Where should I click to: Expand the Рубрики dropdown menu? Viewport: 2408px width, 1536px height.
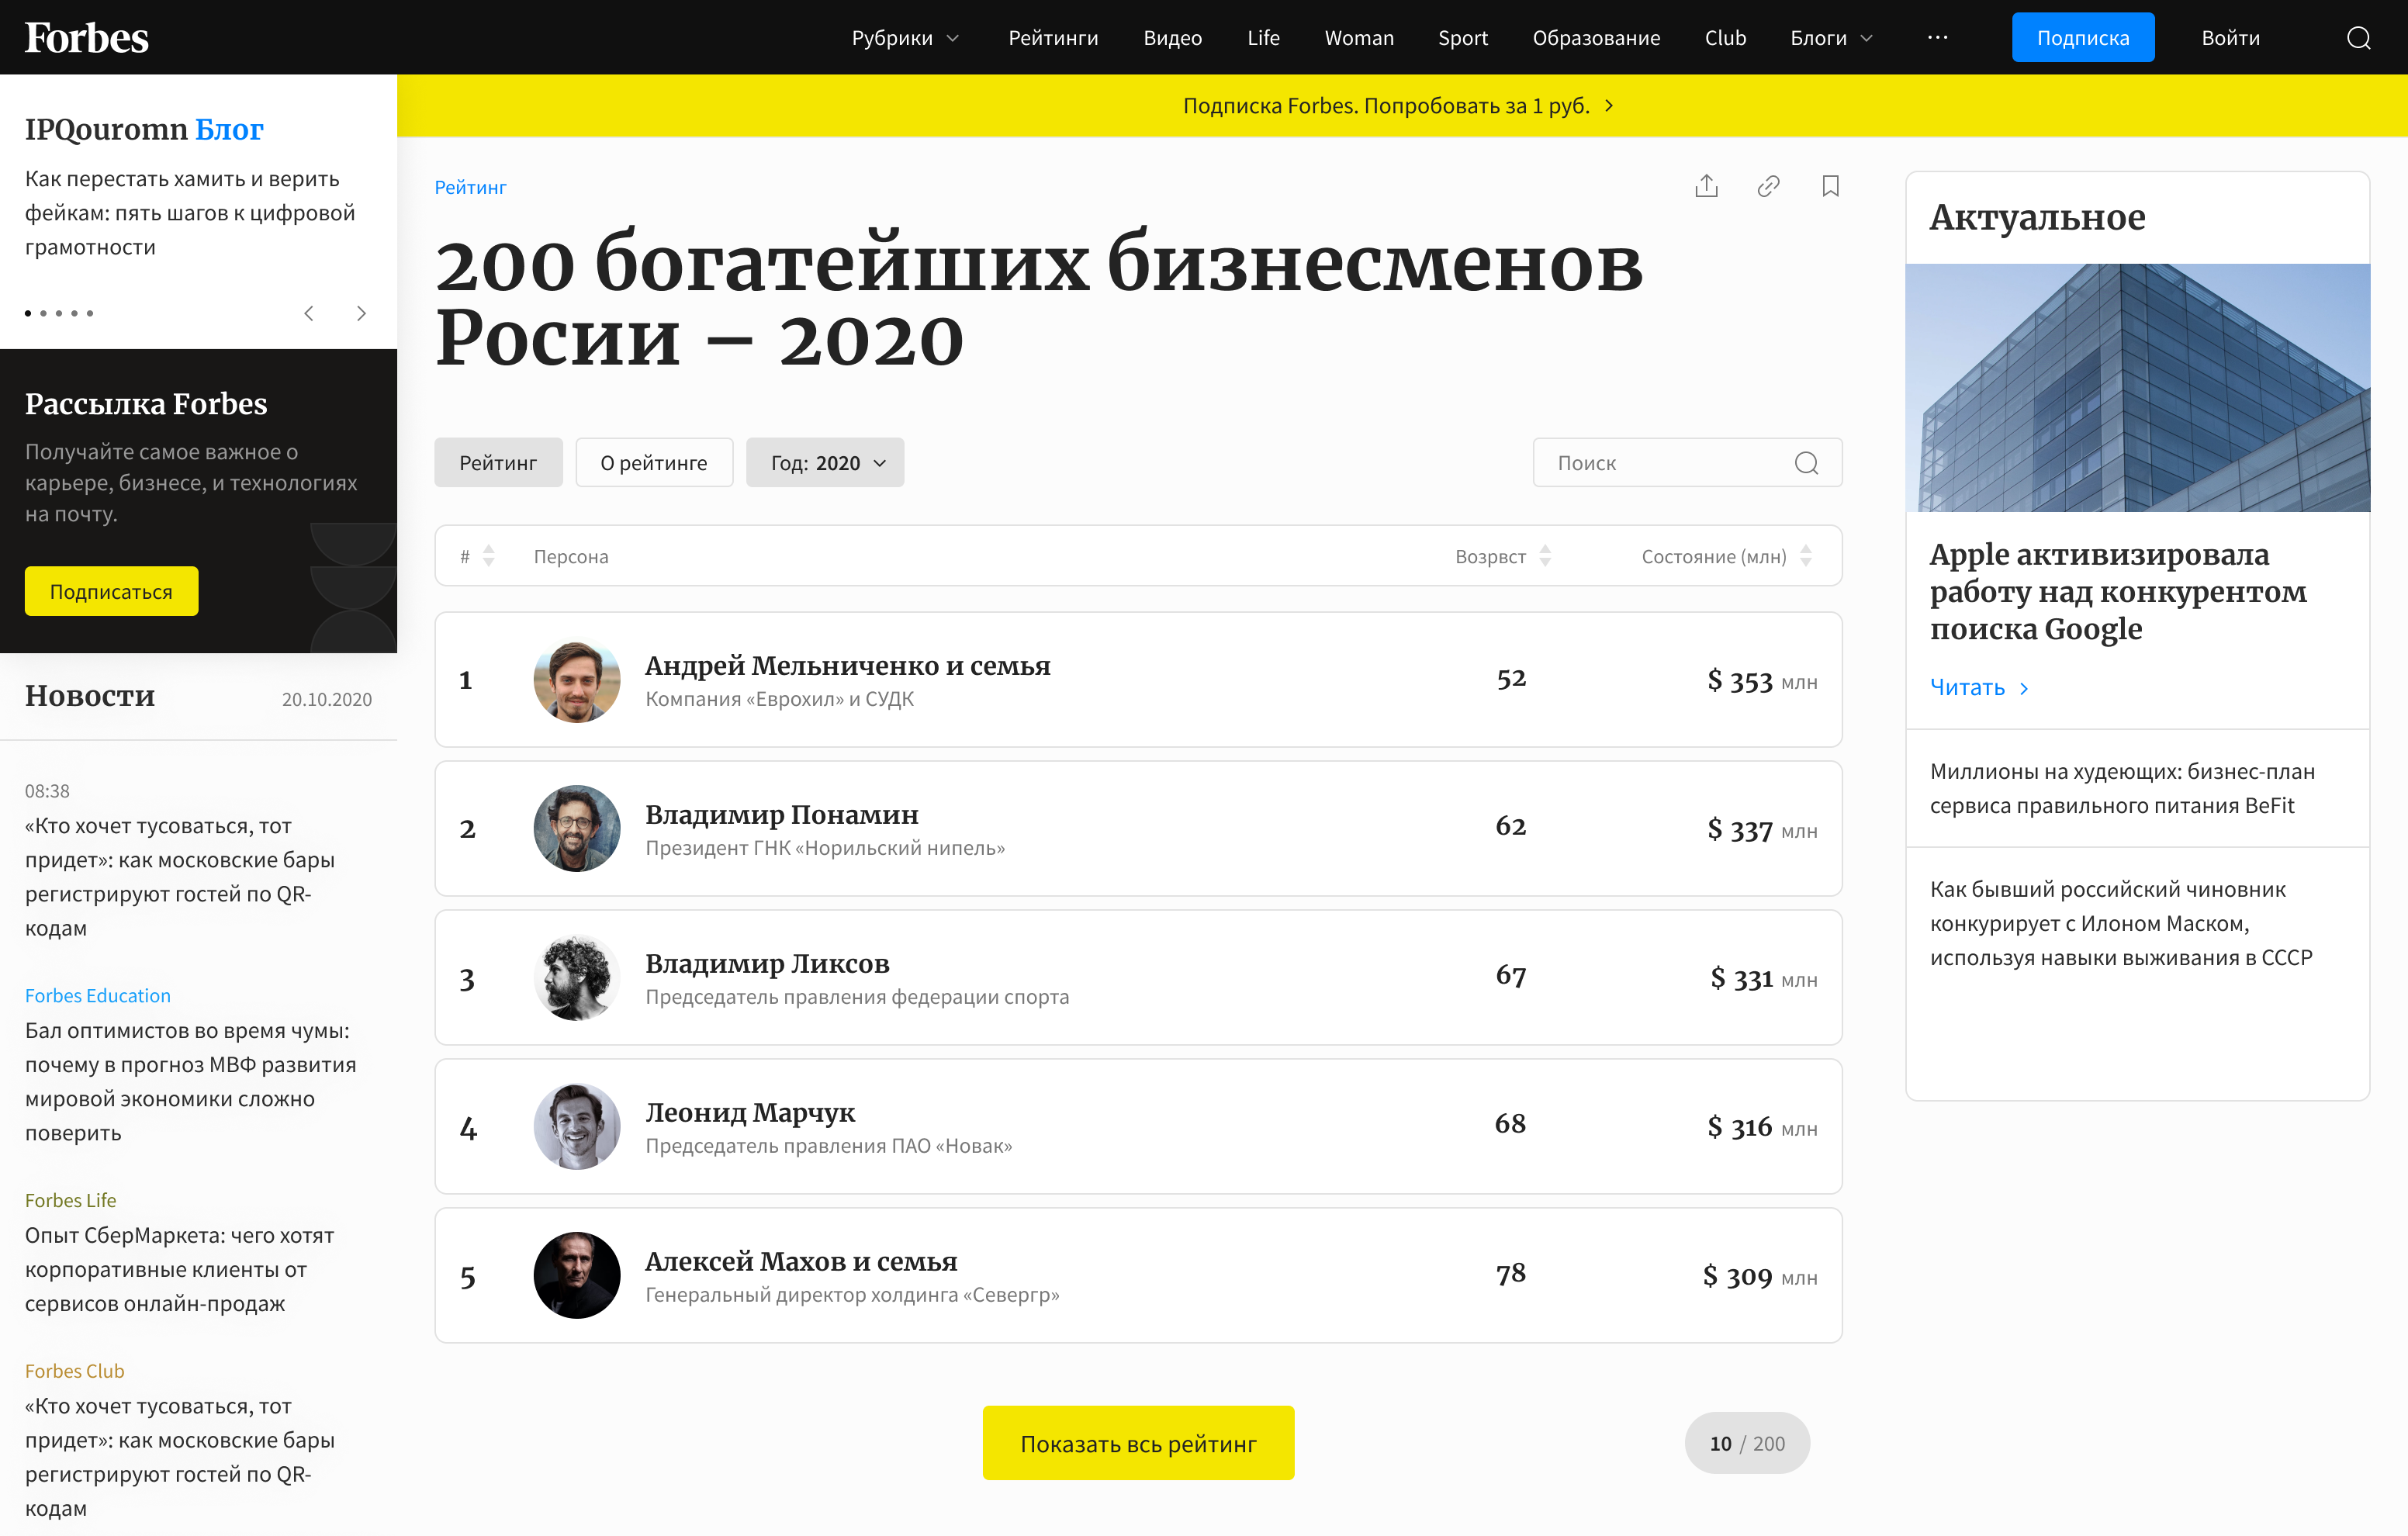(x=905, y=38)
